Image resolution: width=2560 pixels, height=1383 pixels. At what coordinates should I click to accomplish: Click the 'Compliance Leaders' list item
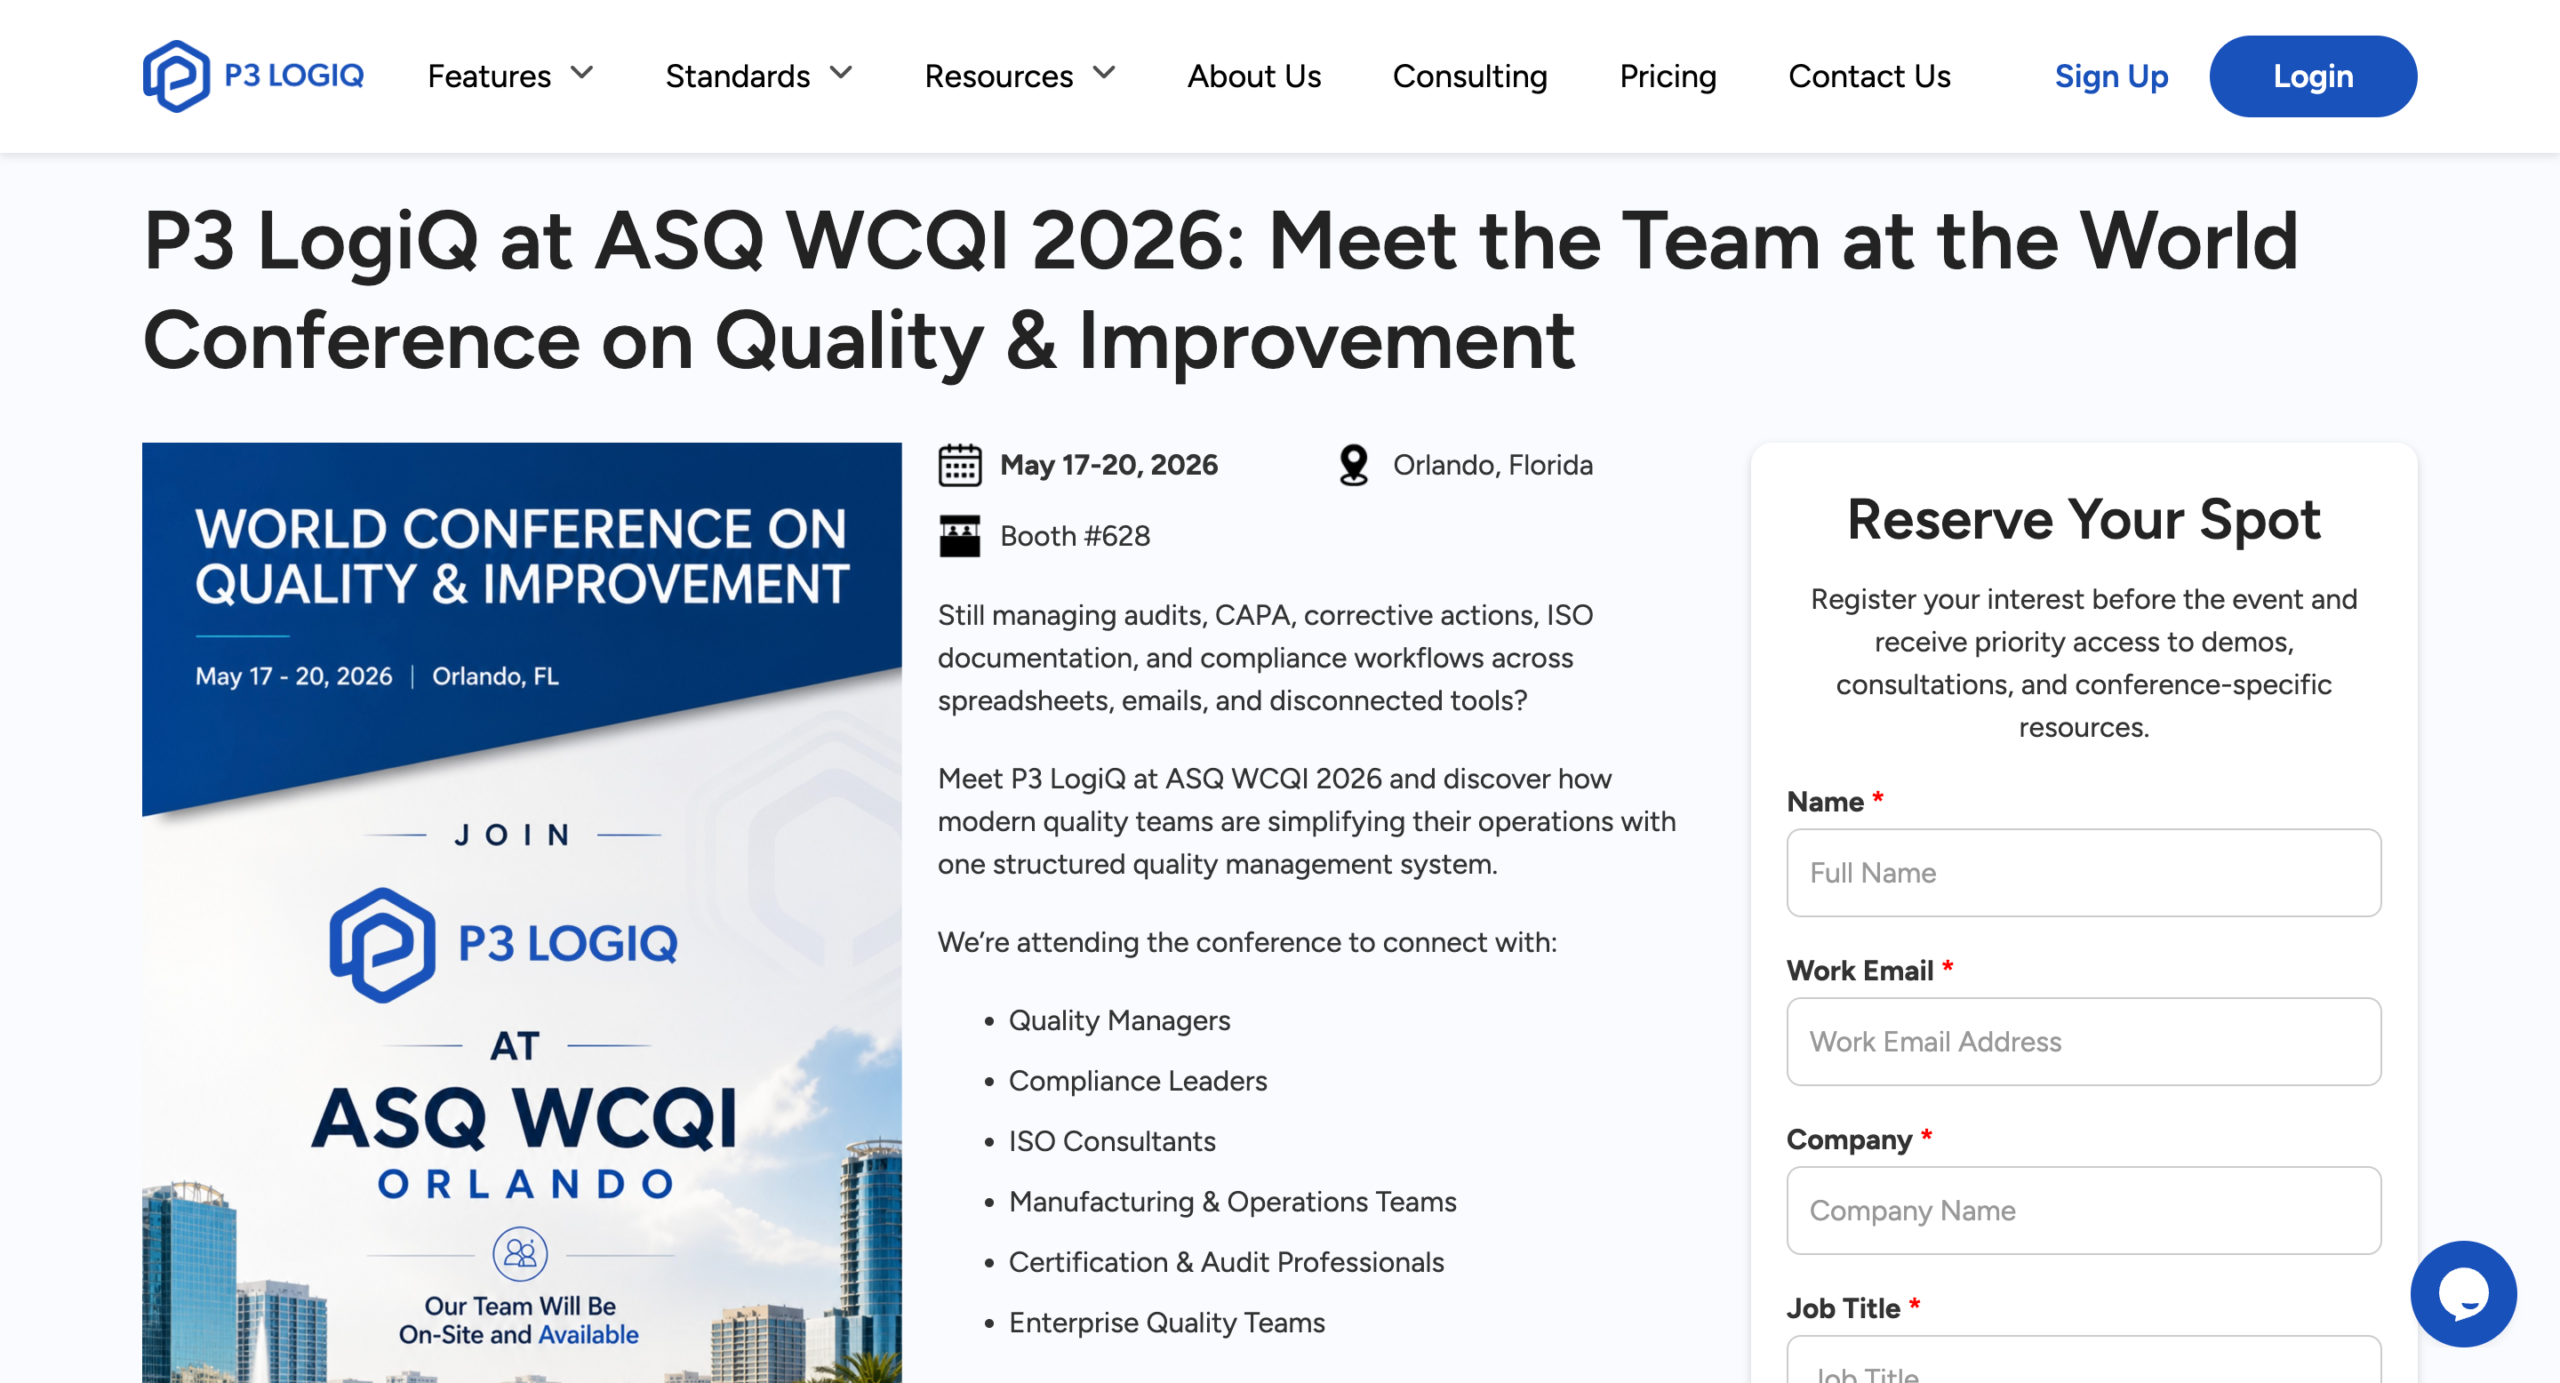click(1138, 1081)
